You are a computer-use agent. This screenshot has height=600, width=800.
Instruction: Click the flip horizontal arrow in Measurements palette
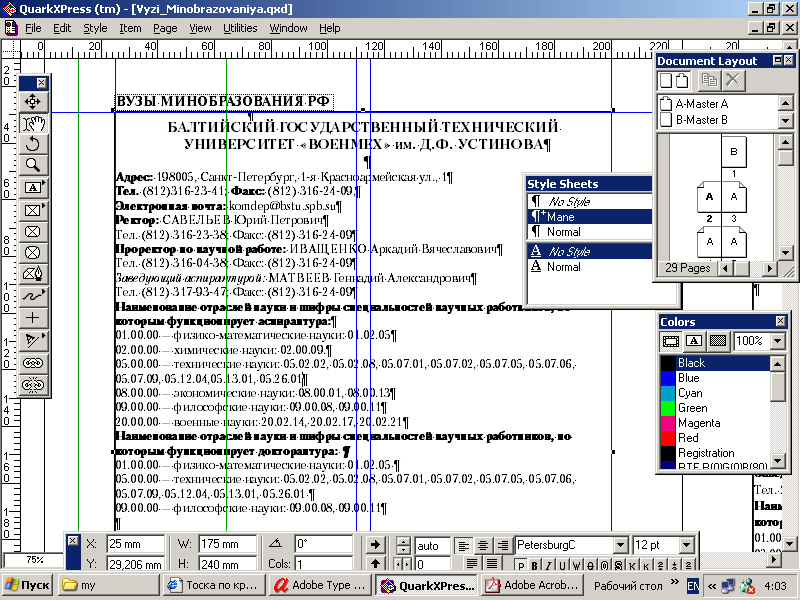pyautogui.click(x=376, y=544)
